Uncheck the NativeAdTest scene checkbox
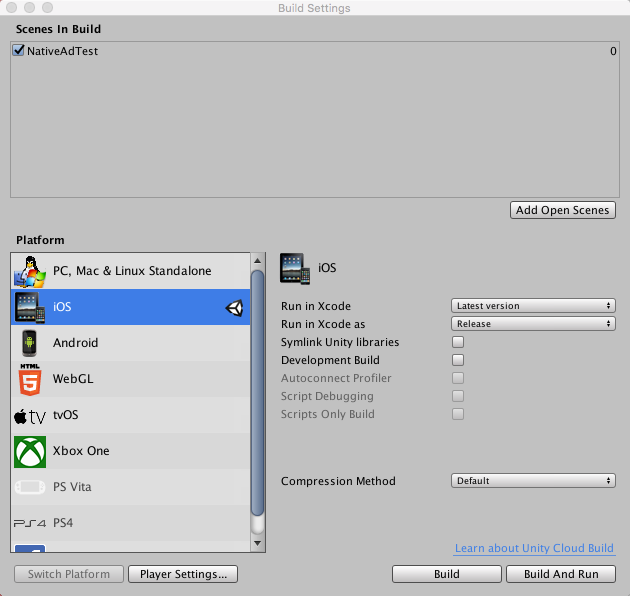630x596 pixels. 18,50
